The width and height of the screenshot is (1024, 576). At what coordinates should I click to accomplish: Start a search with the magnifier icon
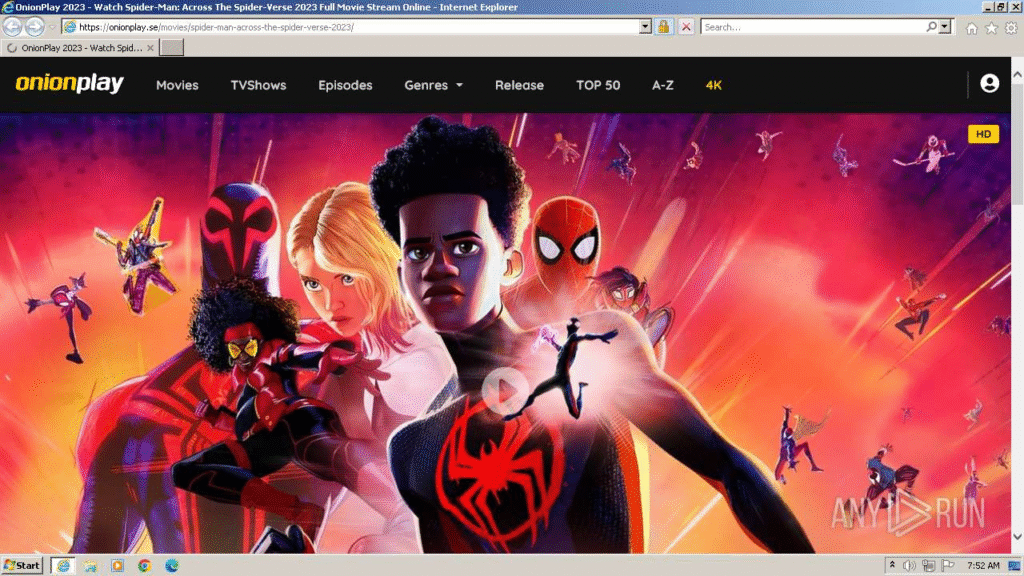click(x=931, y=27)
